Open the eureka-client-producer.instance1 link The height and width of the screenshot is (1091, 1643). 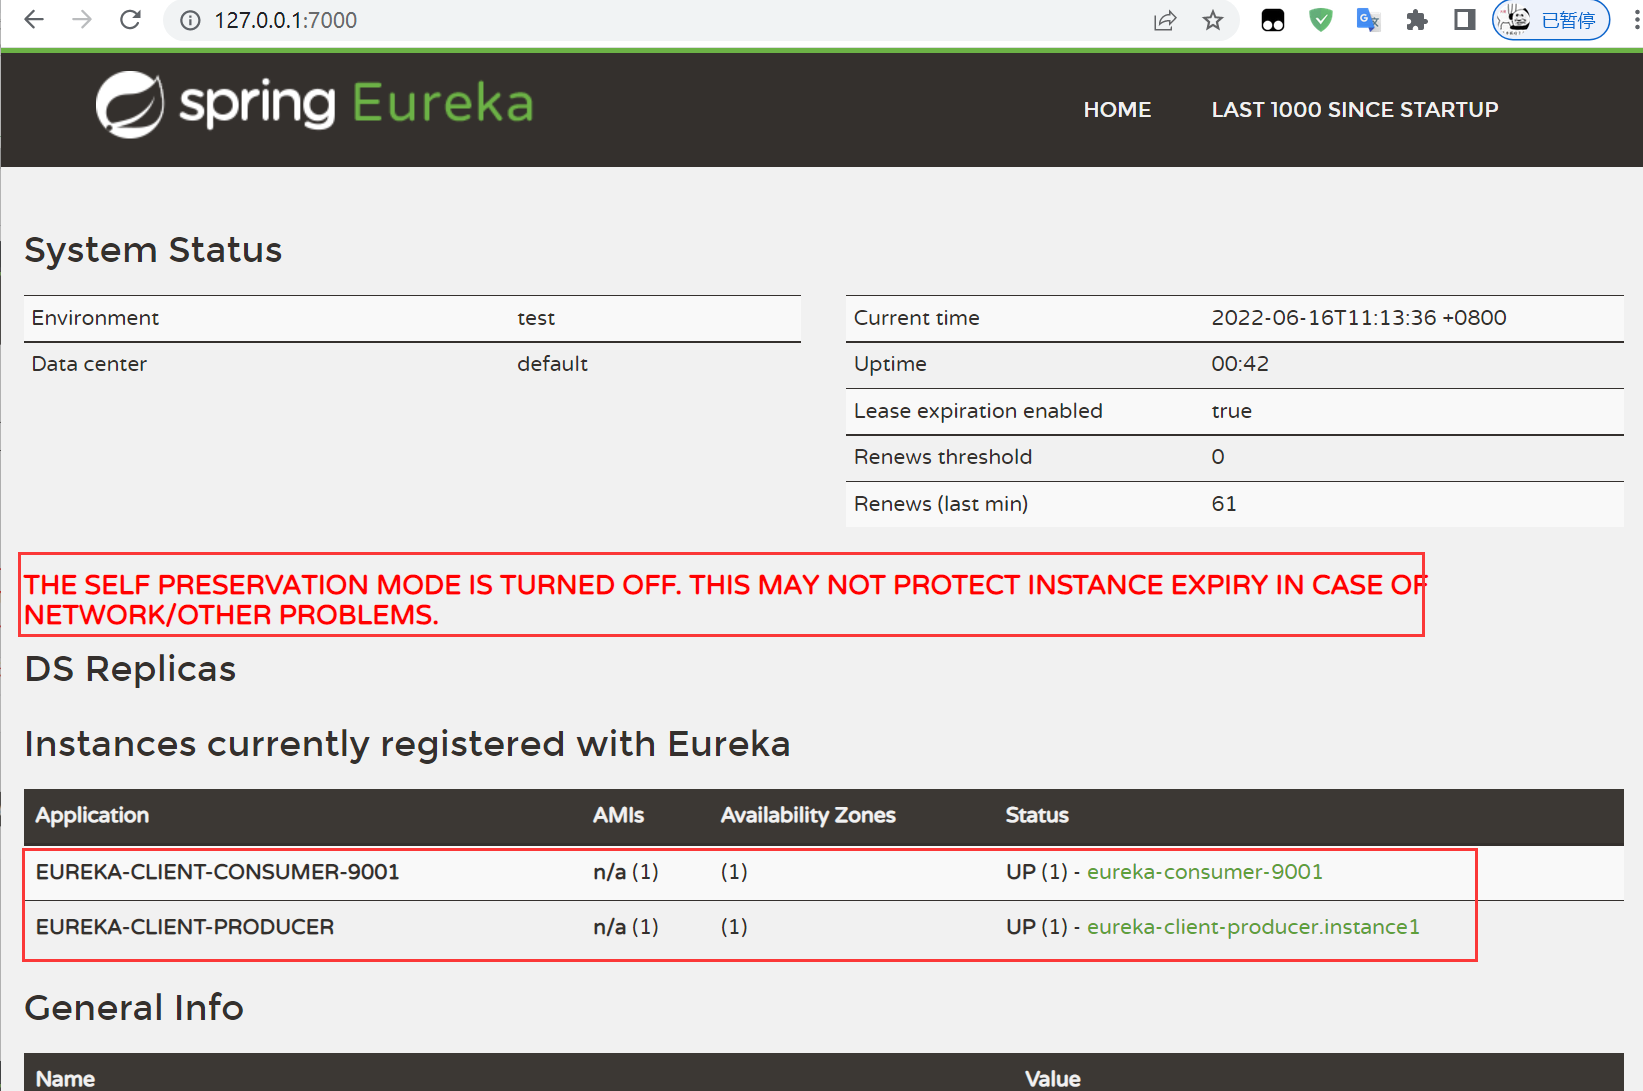click(1253, 927)
